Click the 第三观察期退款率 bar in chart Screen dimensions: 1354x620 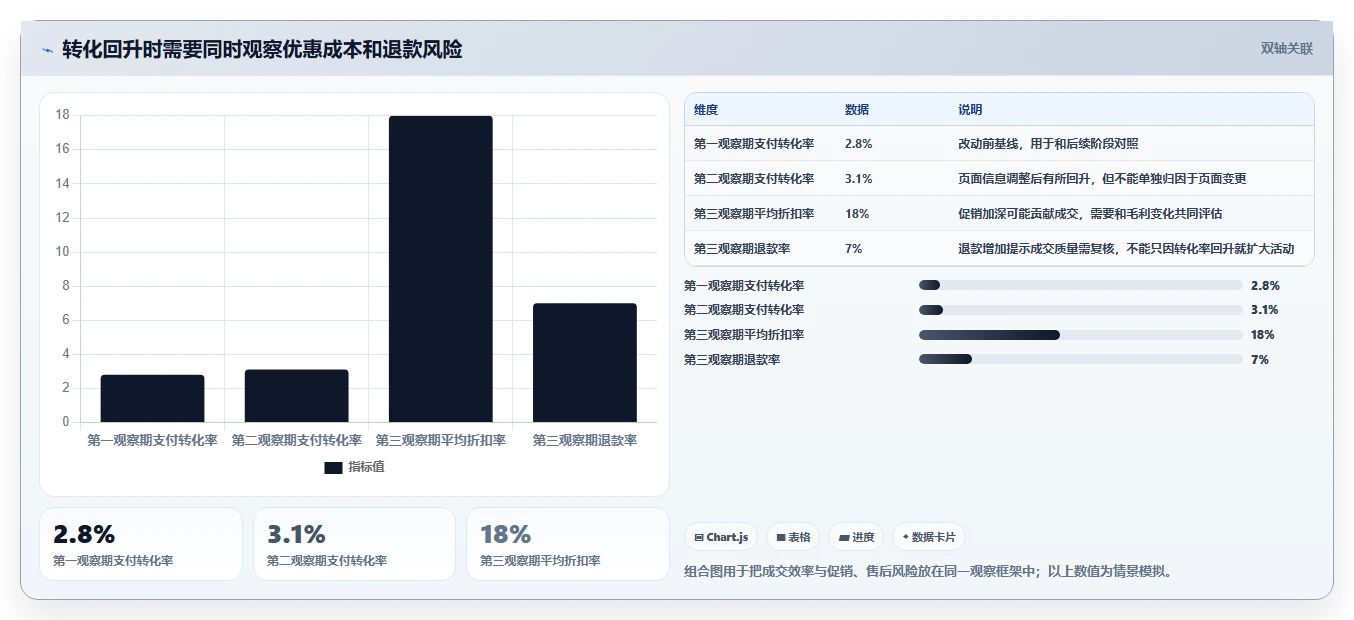tap(584, 362)
